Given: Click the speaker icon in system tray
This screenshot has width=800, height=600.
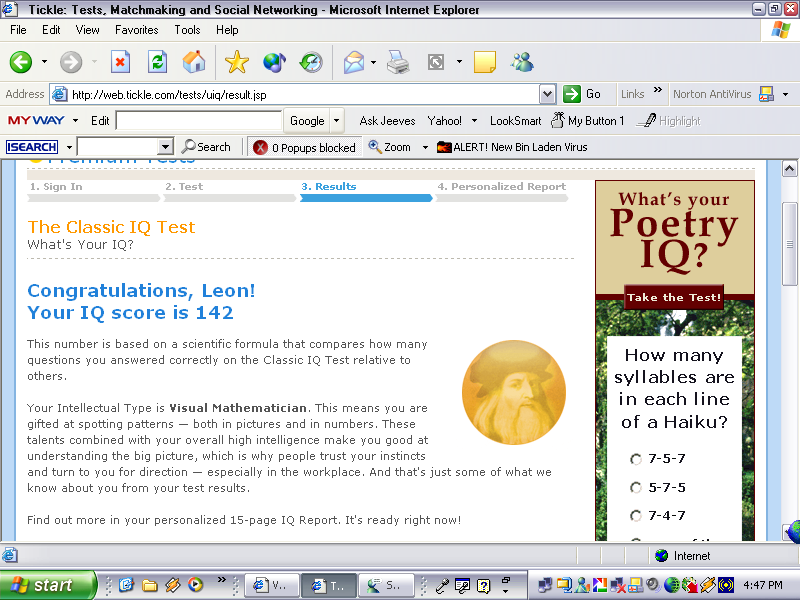Looking at the screenshot, I should click(x=653, y=584).
